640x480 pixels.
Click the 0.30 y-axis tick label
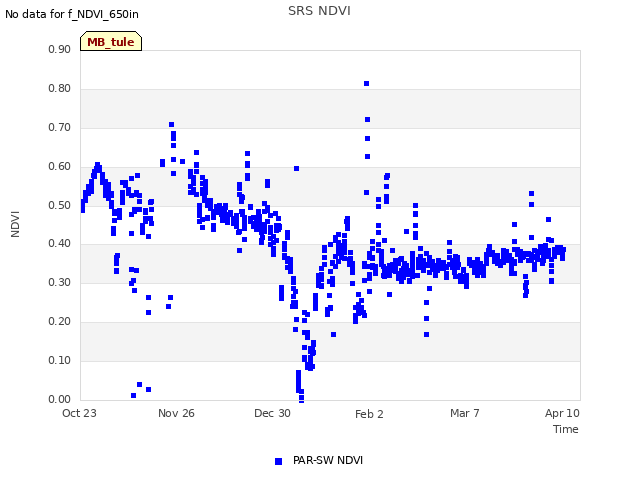tap(60, 282)
